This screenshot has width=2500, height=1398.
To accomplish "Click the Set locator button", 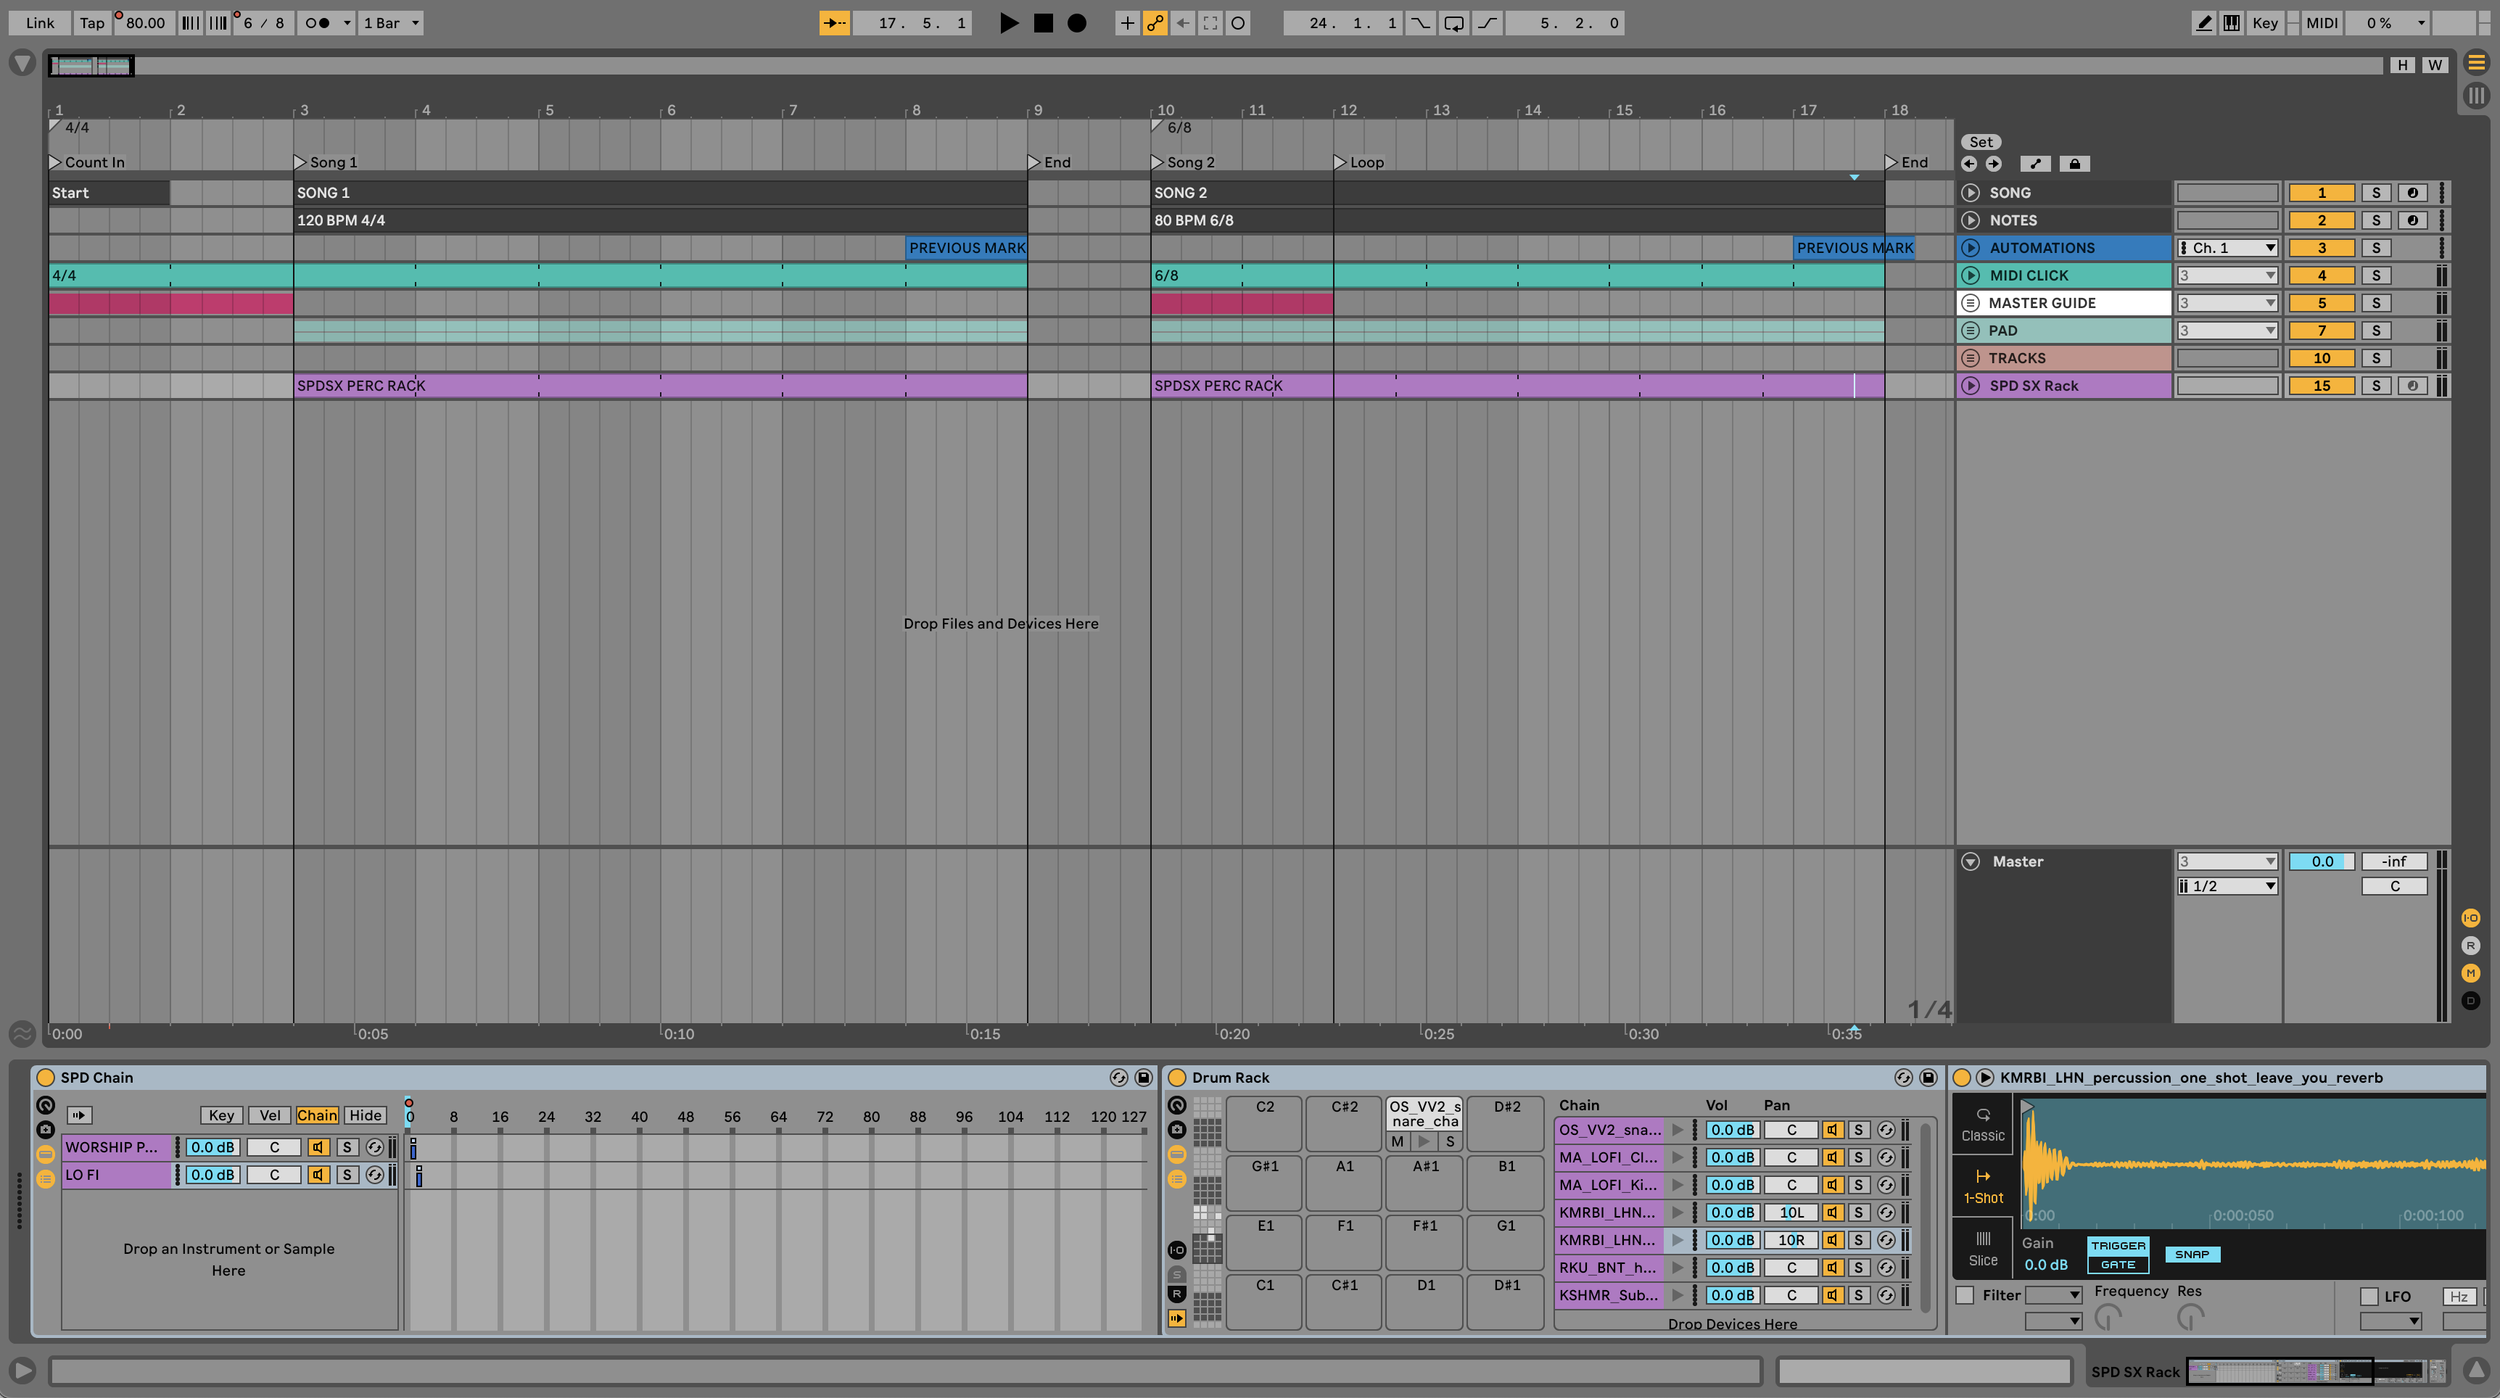I will point(1981,142).
